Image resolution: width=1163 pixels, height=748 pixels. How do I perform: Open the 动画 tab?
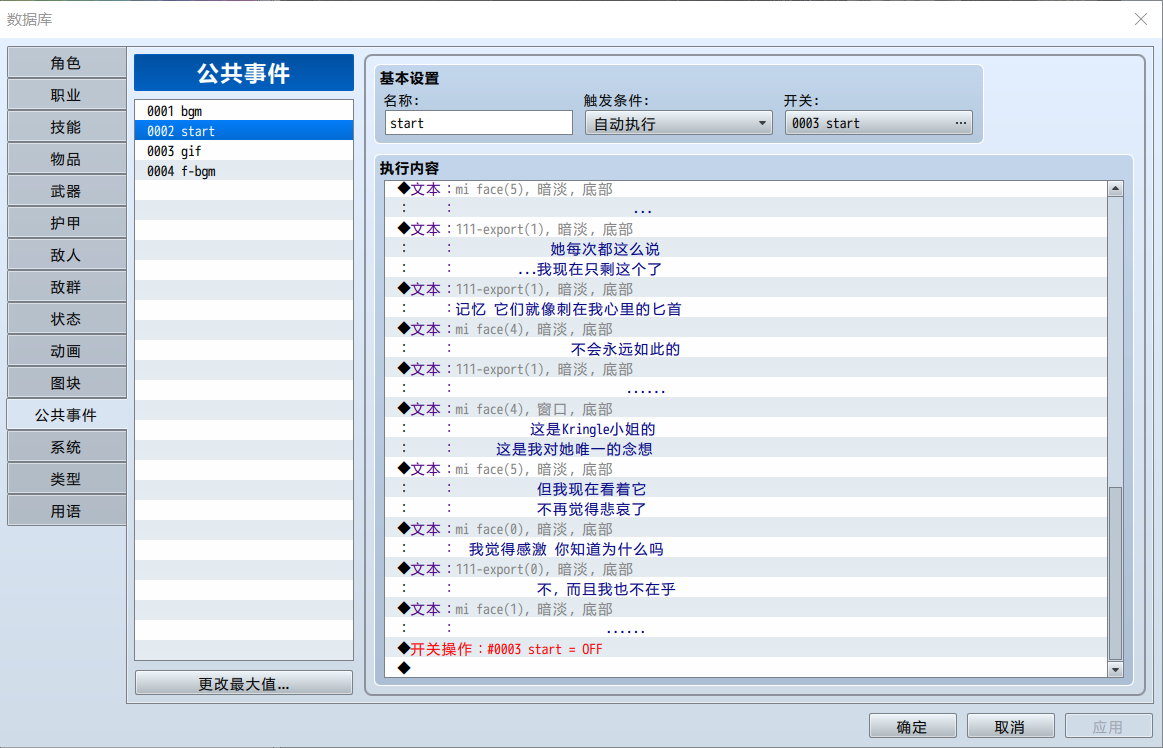click(x=66, y=351)
